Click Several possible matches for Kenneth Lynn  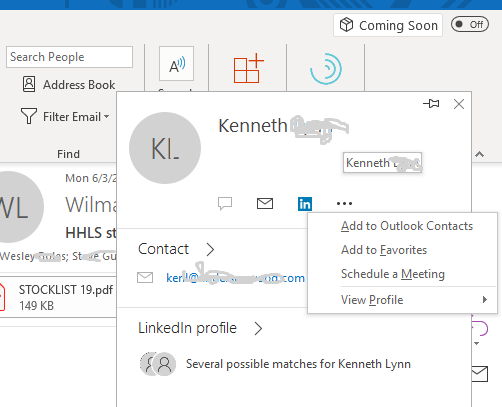(298, 364)
